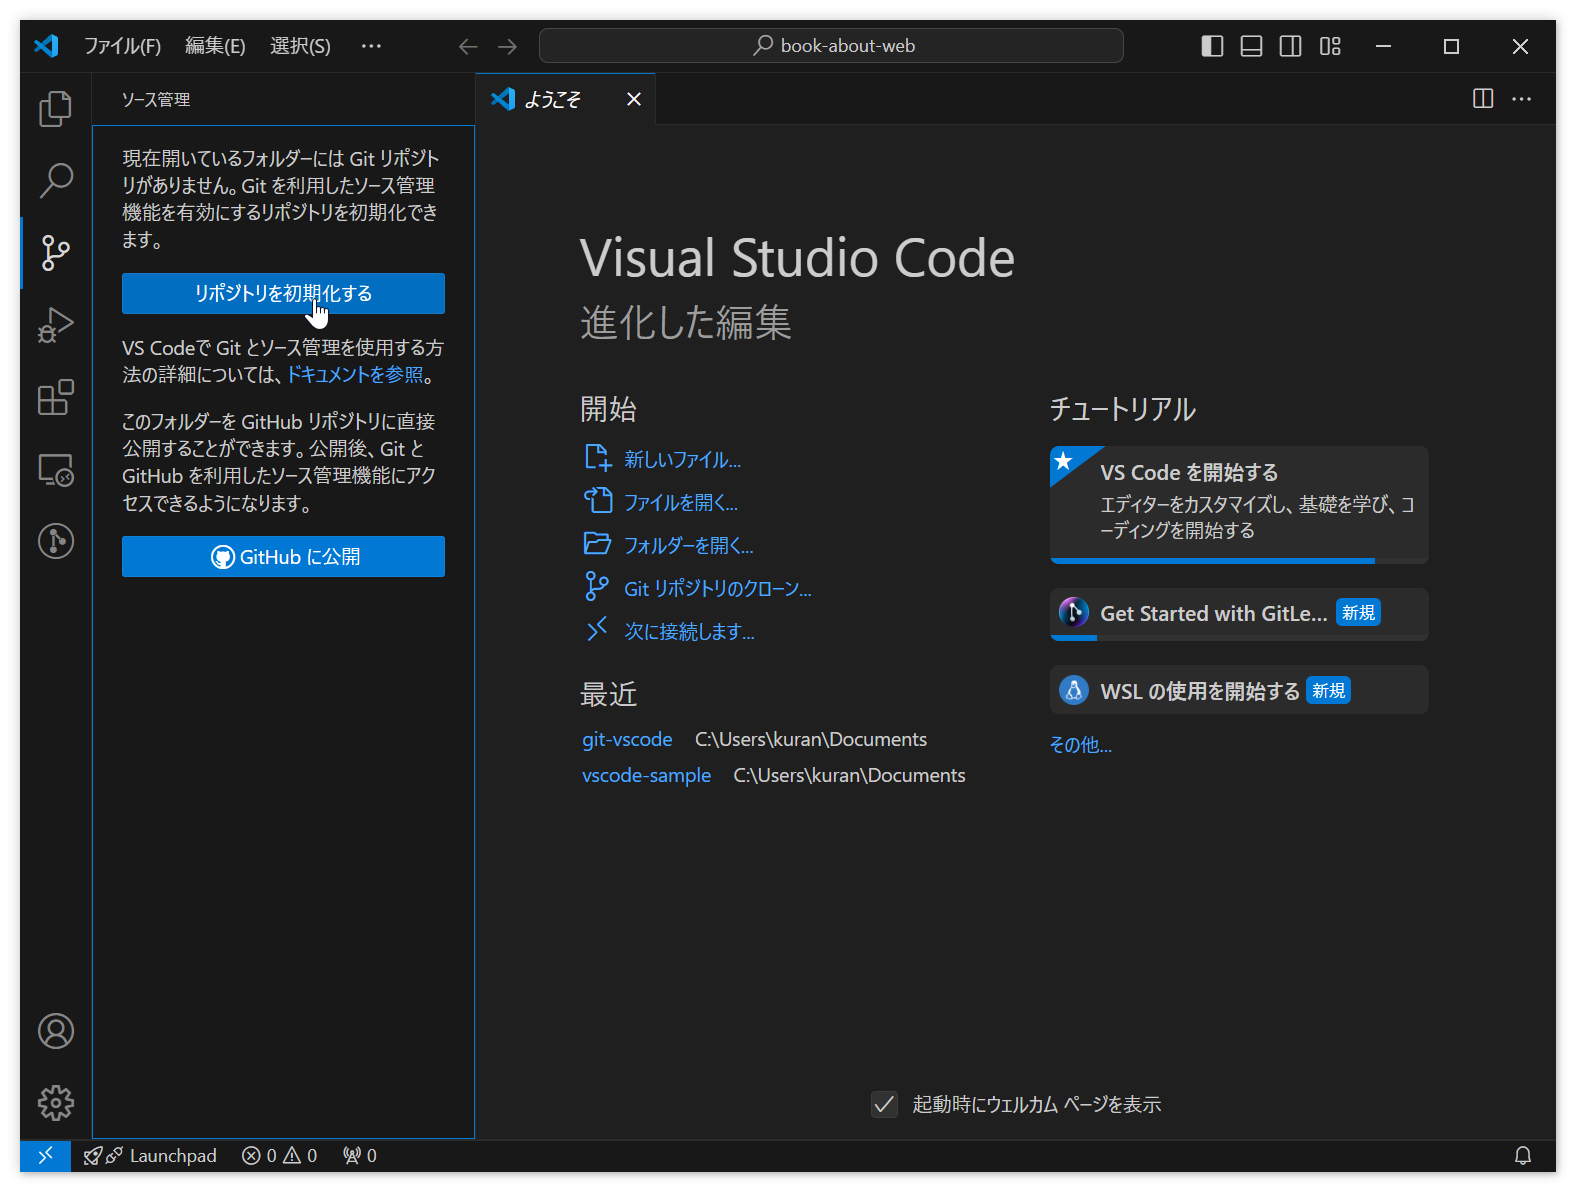Open the ドキュメントを参照 link

(x=355, y=374)
